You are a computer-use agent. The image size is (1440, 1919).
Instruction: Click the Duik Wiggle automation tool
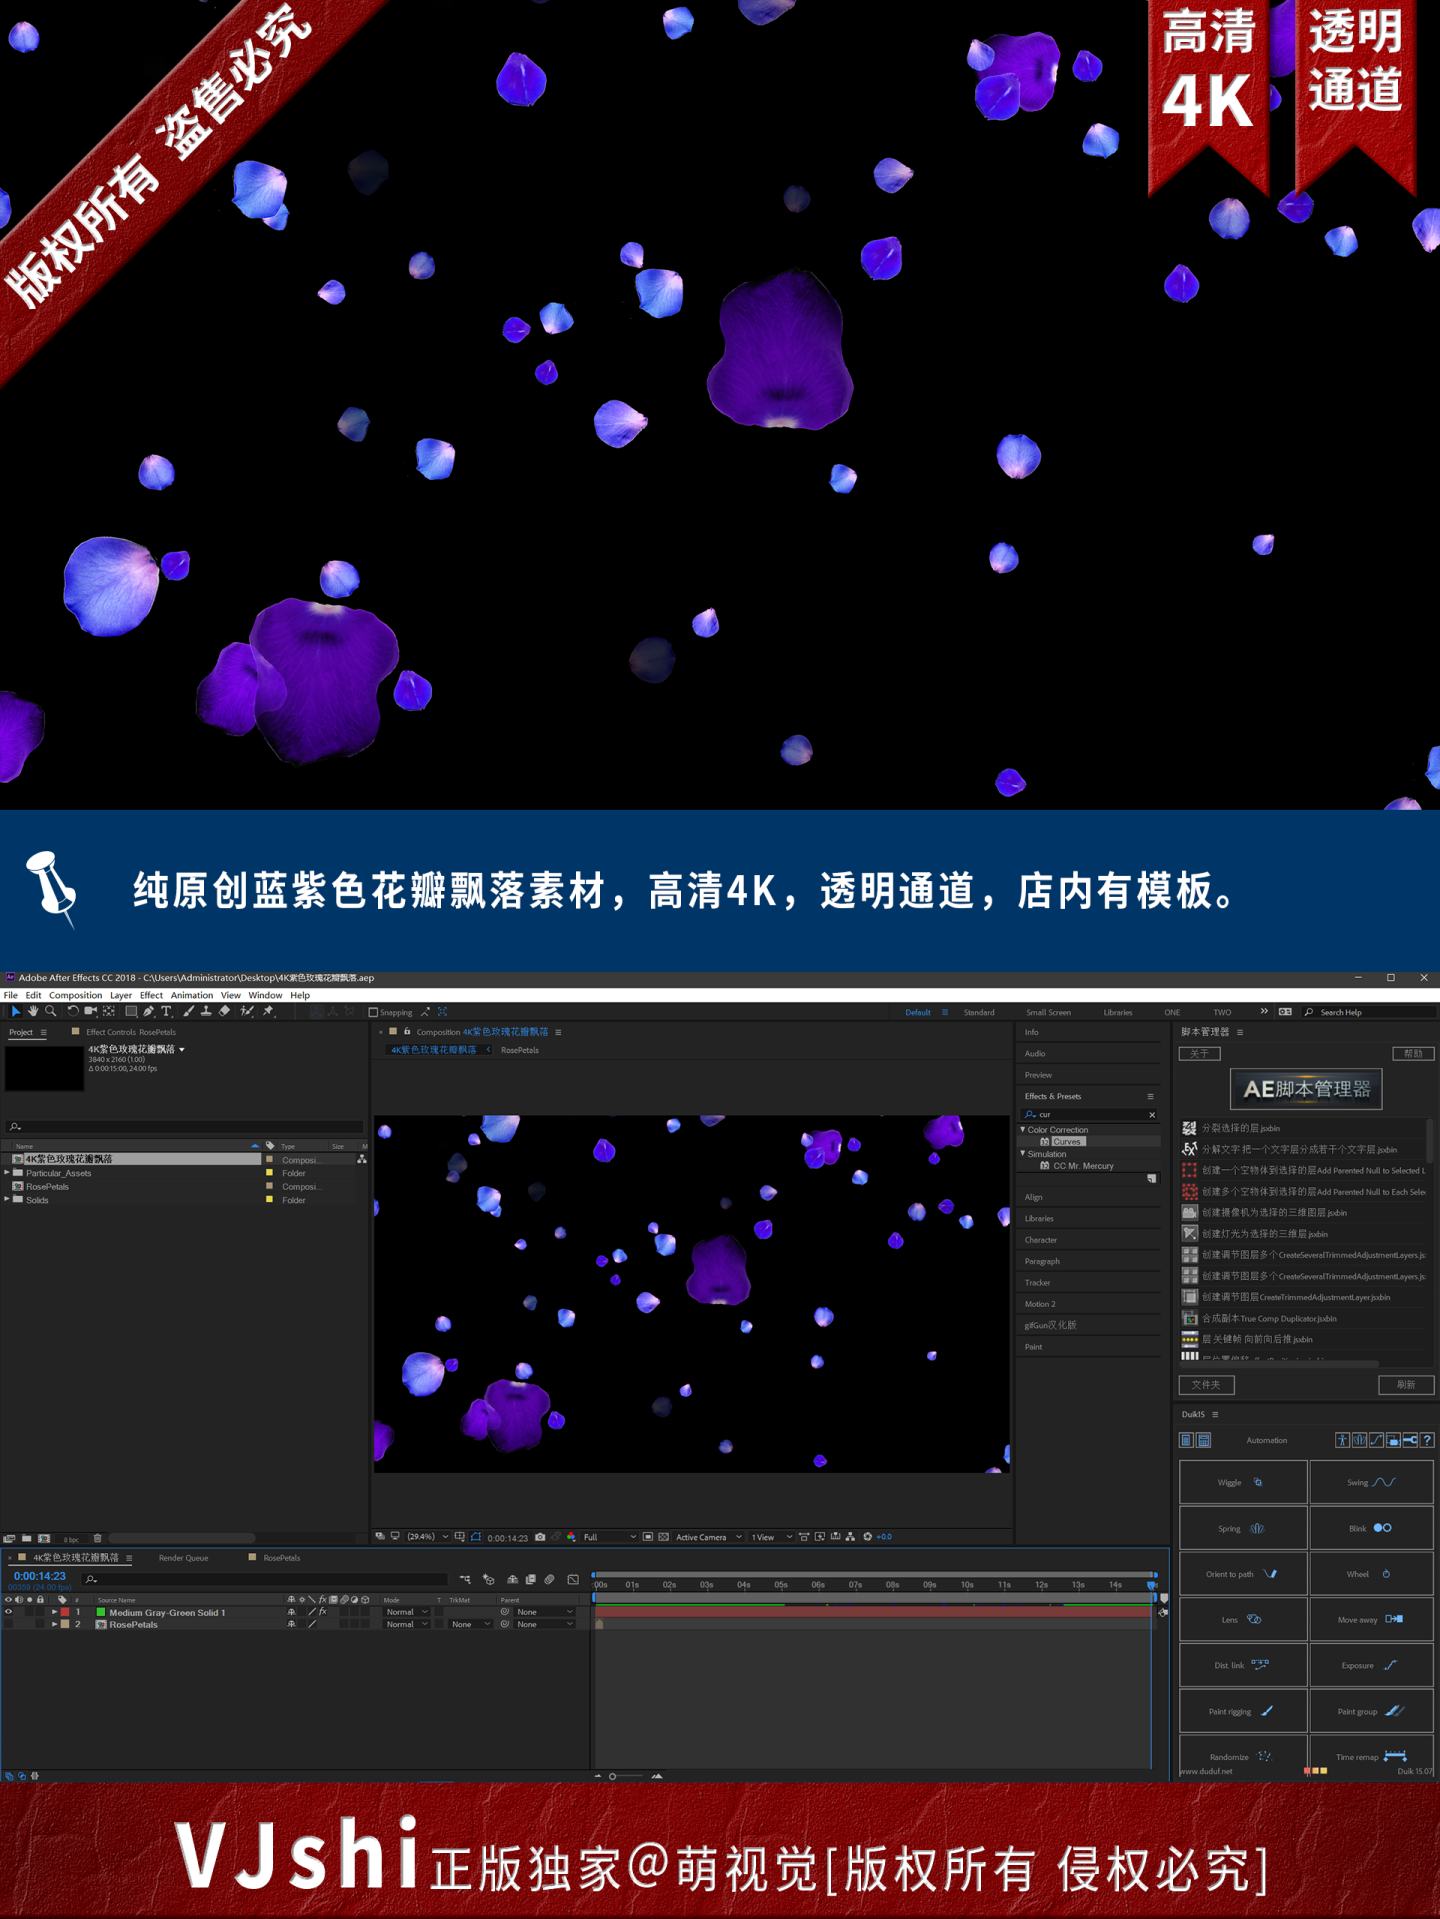tap(1243, 1482)
